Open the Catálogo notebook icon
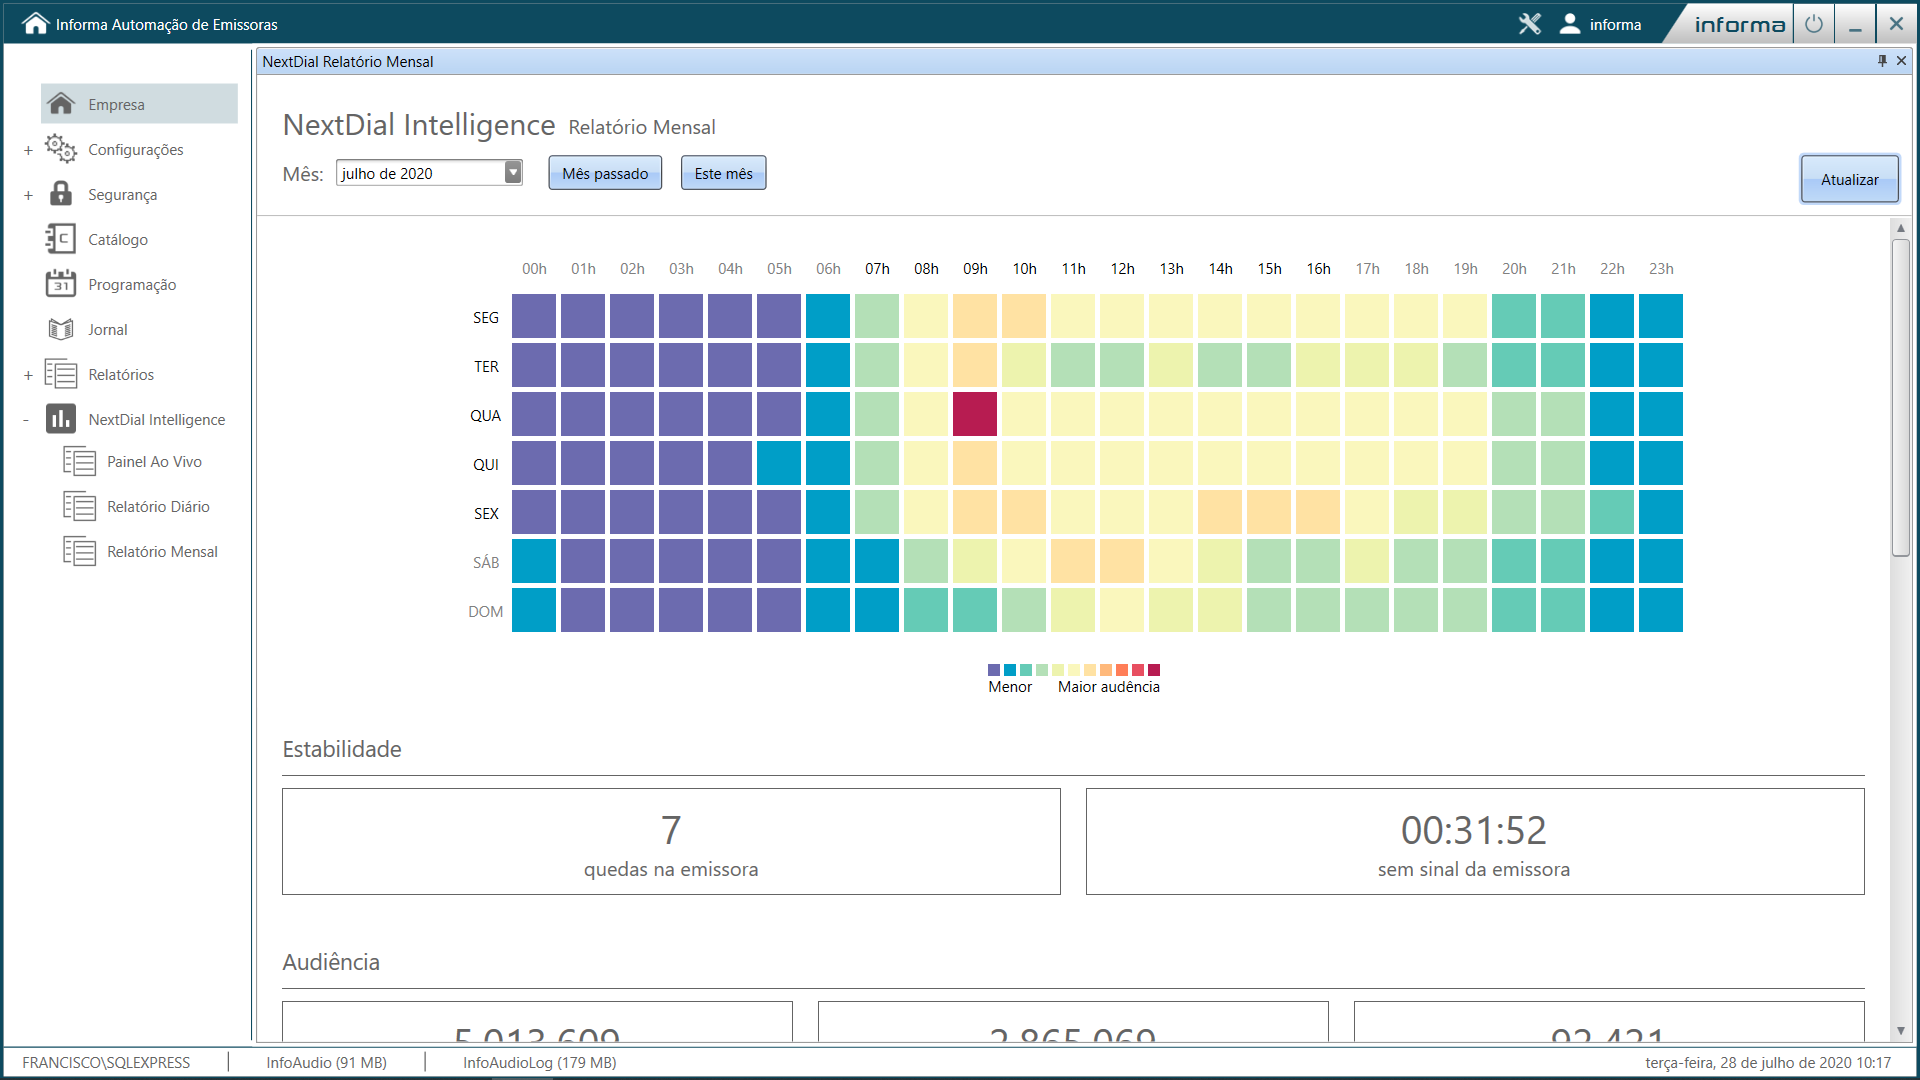This screenshot has width=1920, height=1080. [x=61, y=239]
